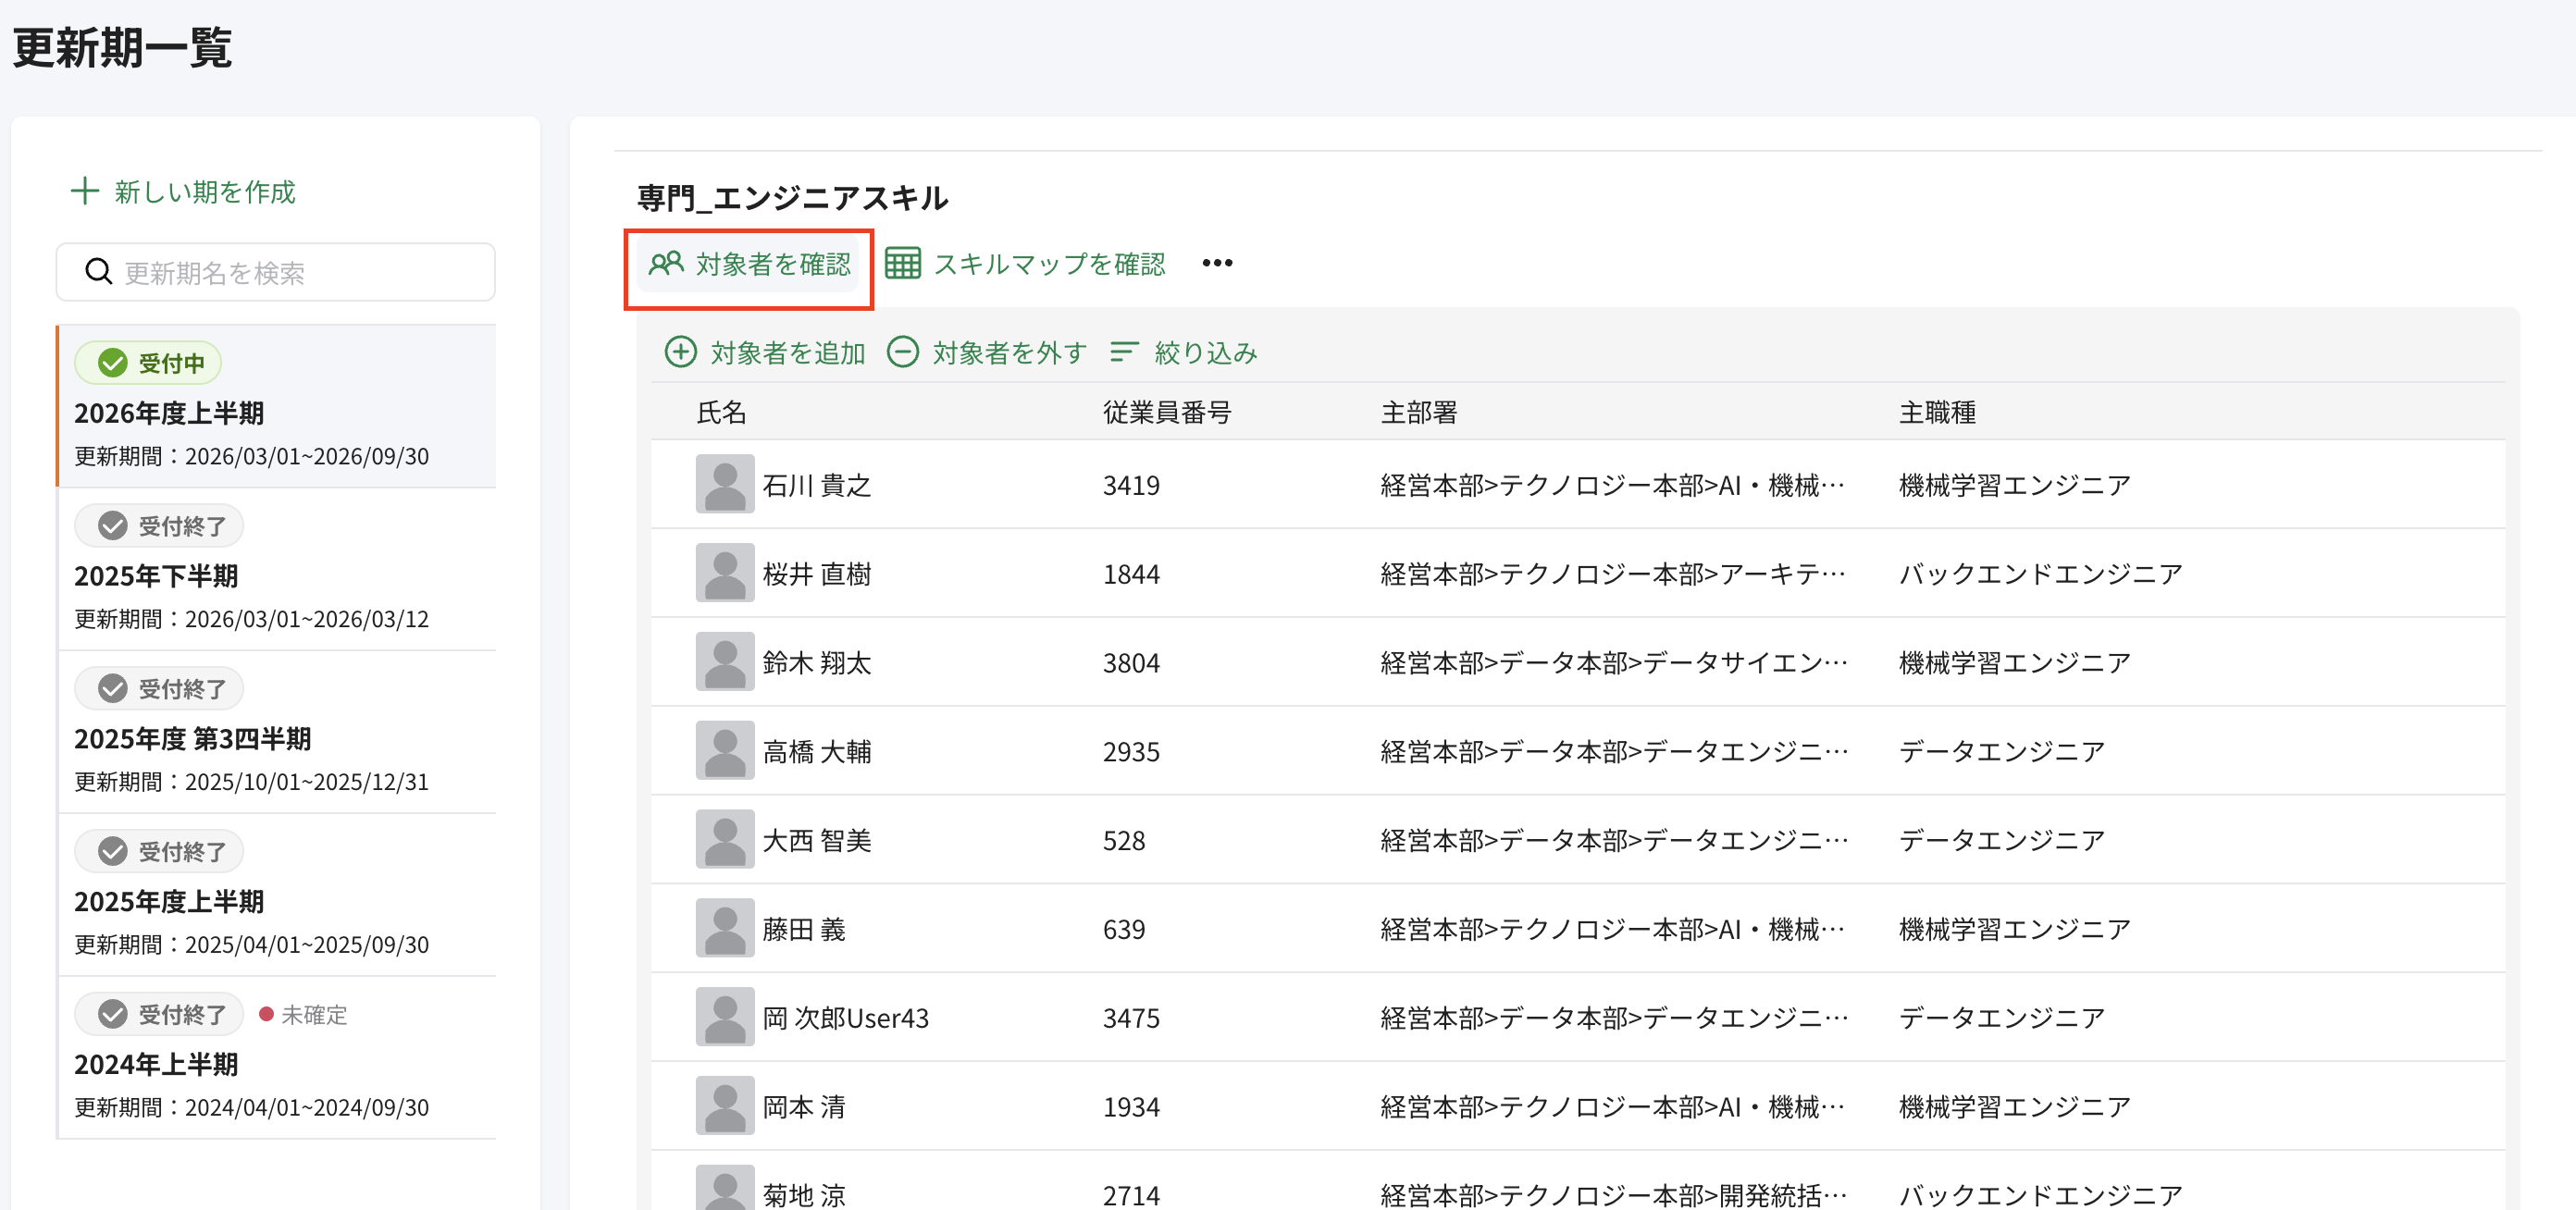Click the circled minus remove icon
2576x1210 pixels.
pyautogui.click(x=903, y=352)
